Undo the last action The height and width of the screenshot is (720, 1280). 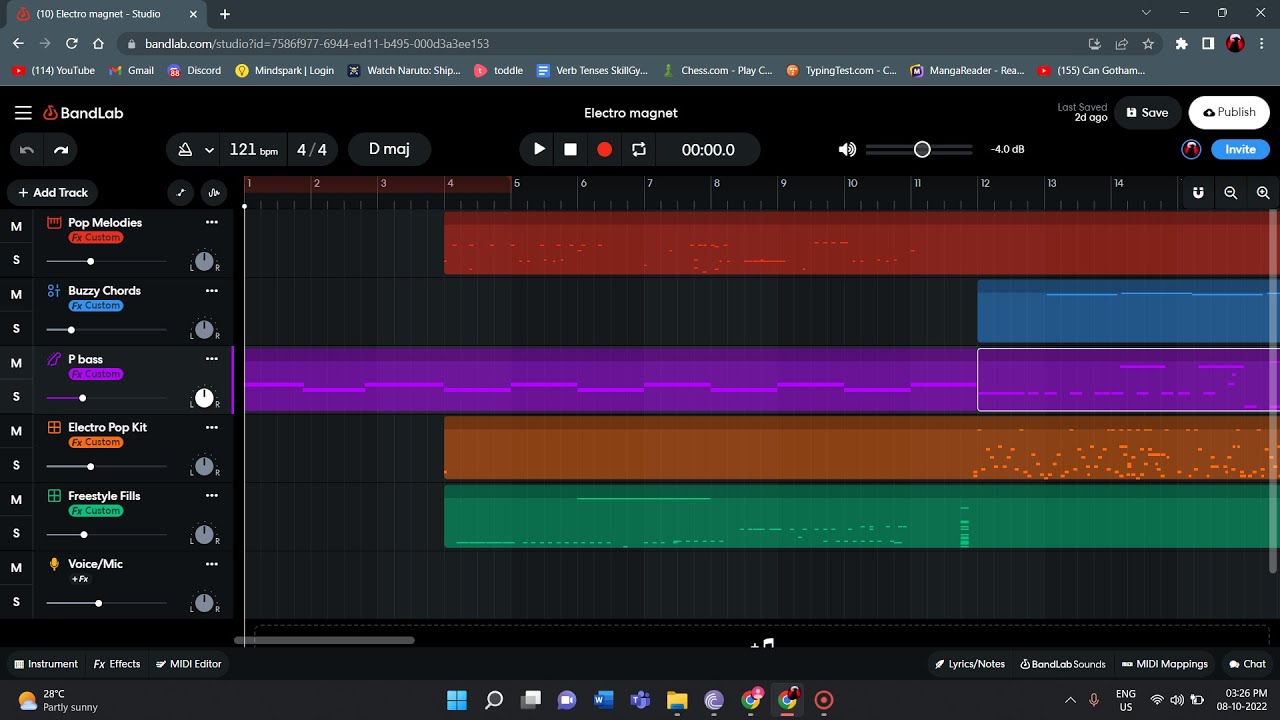pyautogui.click(x=27, y=150)
